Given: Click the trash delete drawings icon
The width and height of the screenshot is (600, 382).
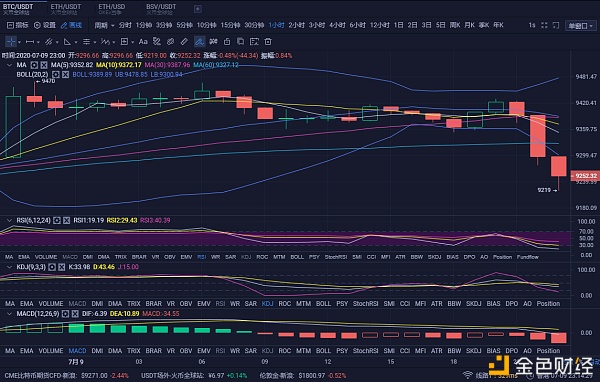Looking at the screenshot, I should coord(268,41).
